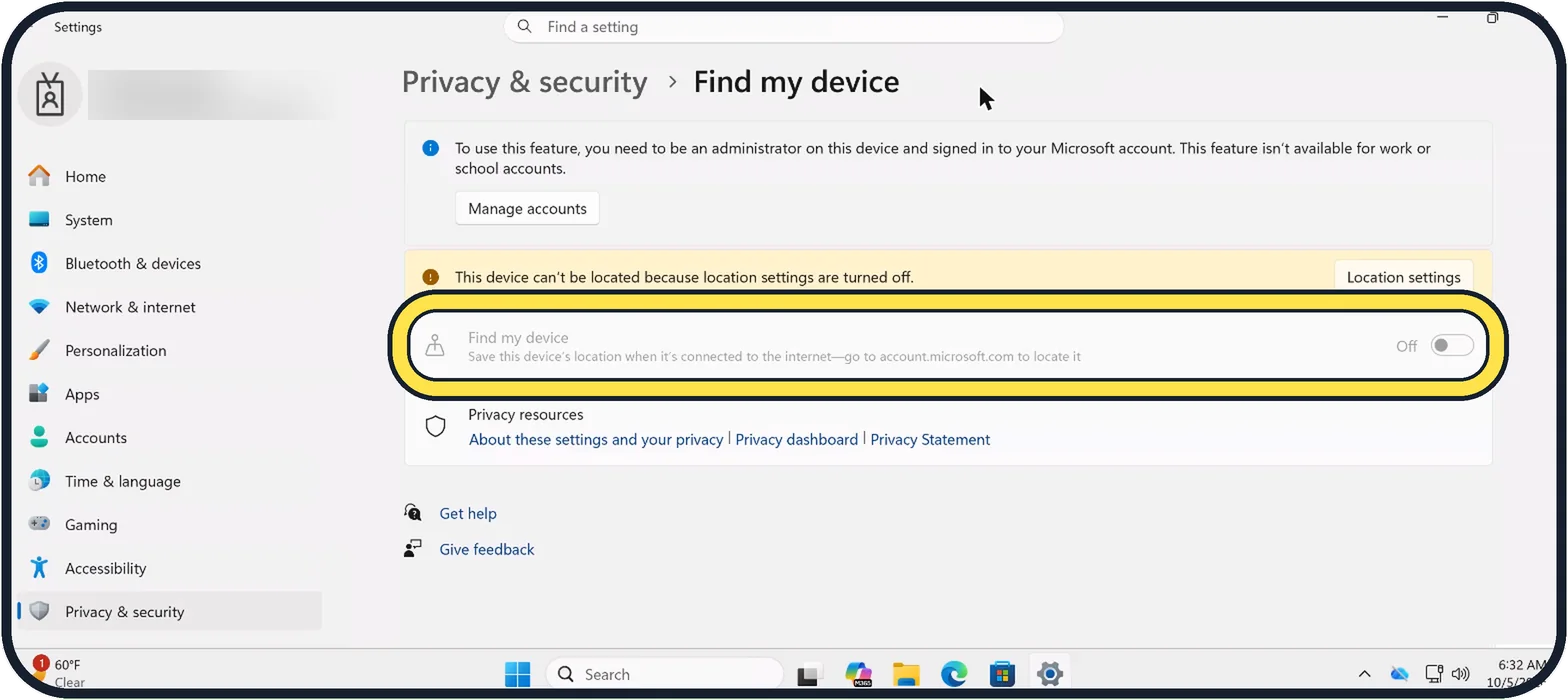This screenshot has height=700, width=1568.
Task: Click the Accessibility figure icon
Action: (39, 568)
